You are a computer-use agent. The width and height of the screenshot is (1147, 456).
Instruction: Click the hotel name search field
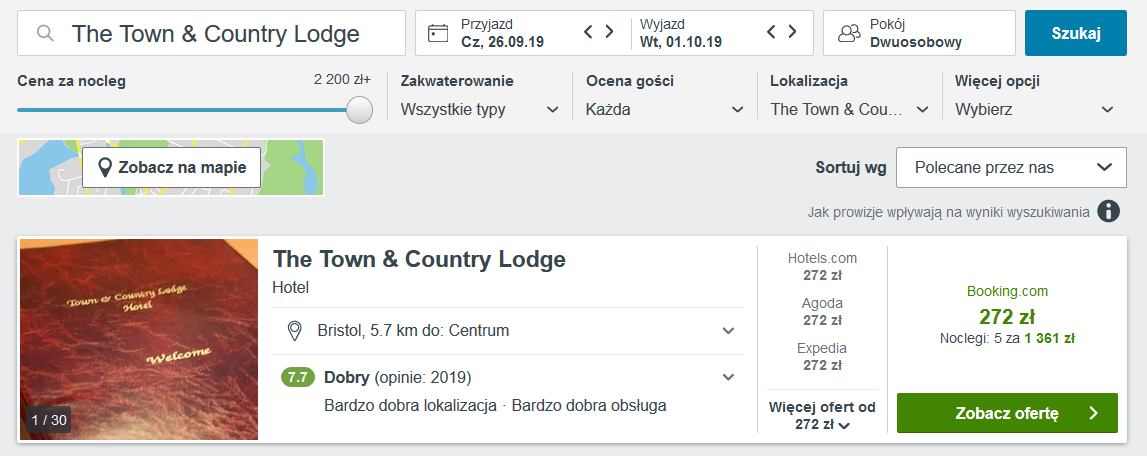coord(211,33)
